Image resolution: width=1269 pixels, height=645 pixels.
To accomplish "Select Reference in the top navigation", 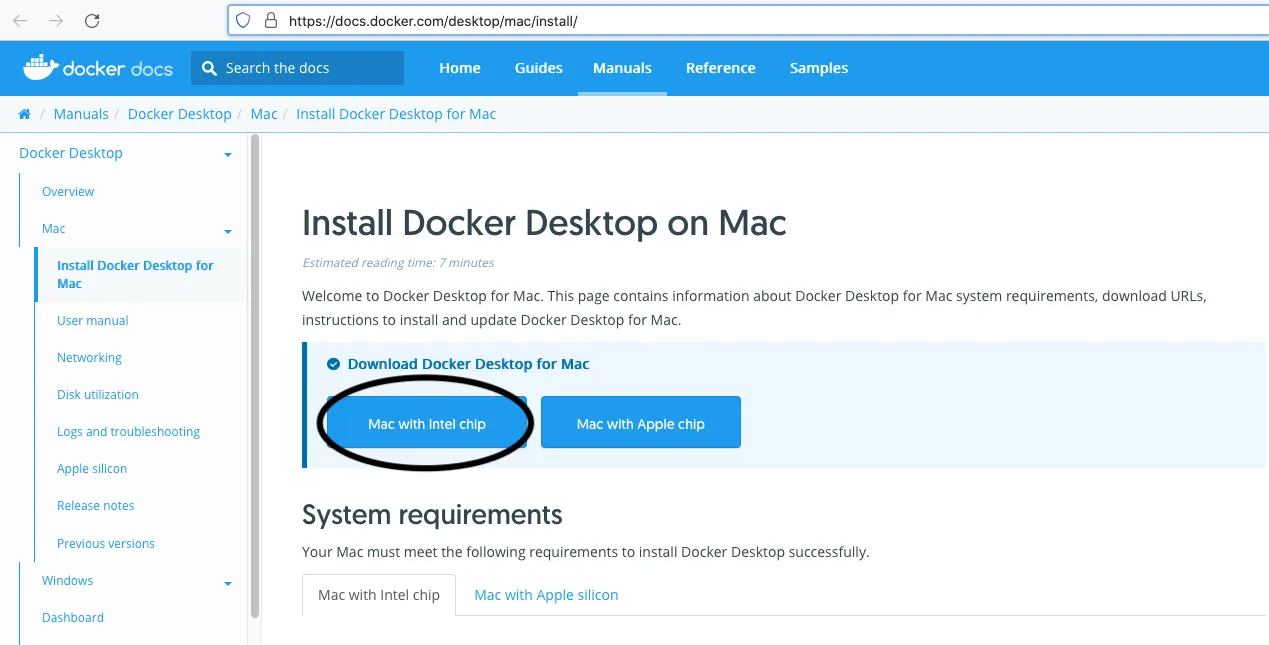I will pos(720,67).
